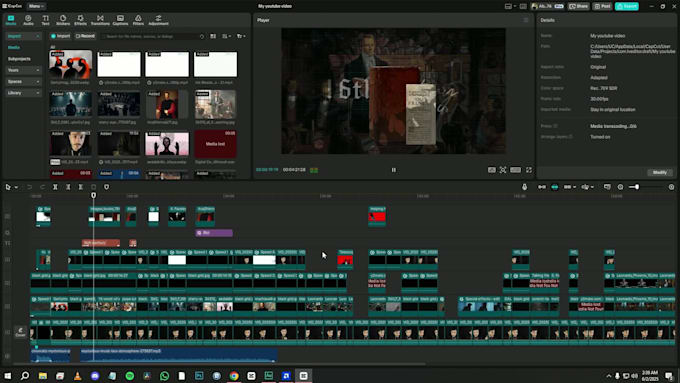Click the Post button
Viewport: 680px width, 383px height.
(x=603, y=6)
